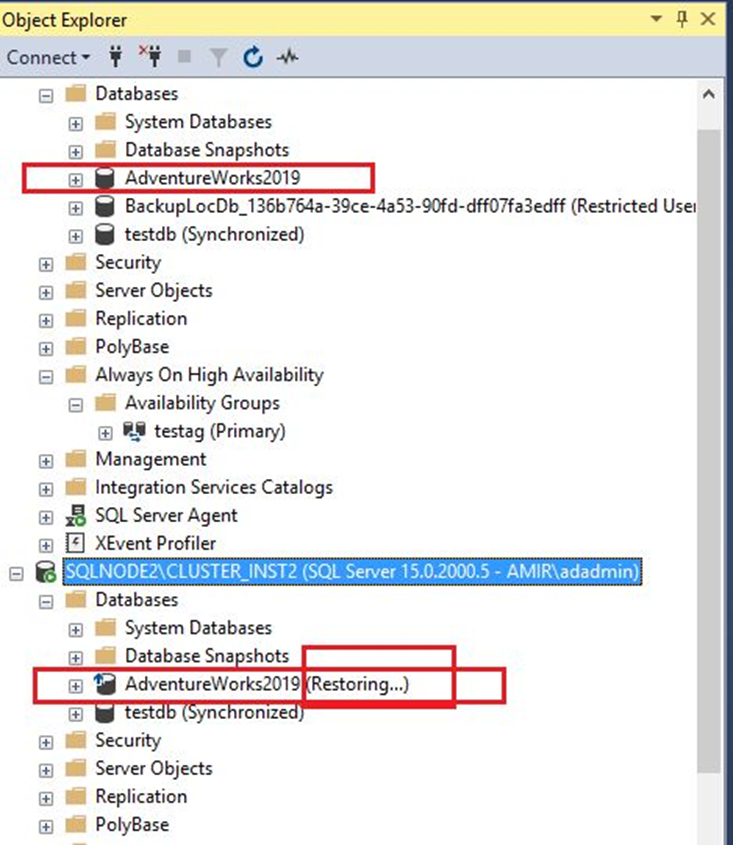Collapse the Always On High Availability node
Screen dimensions: 733x845
pos(46,376)
